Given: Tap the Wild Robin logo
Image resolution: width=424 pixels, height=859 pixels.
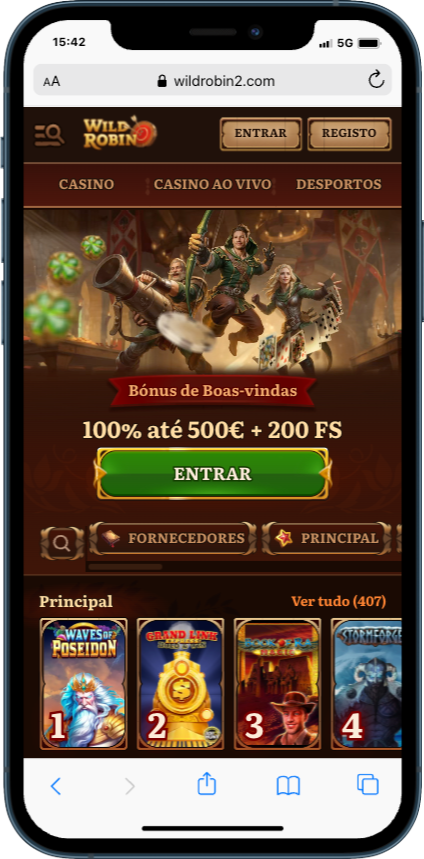Looking at the screenshot, I should pyautogui.click(x=120, y=134).
